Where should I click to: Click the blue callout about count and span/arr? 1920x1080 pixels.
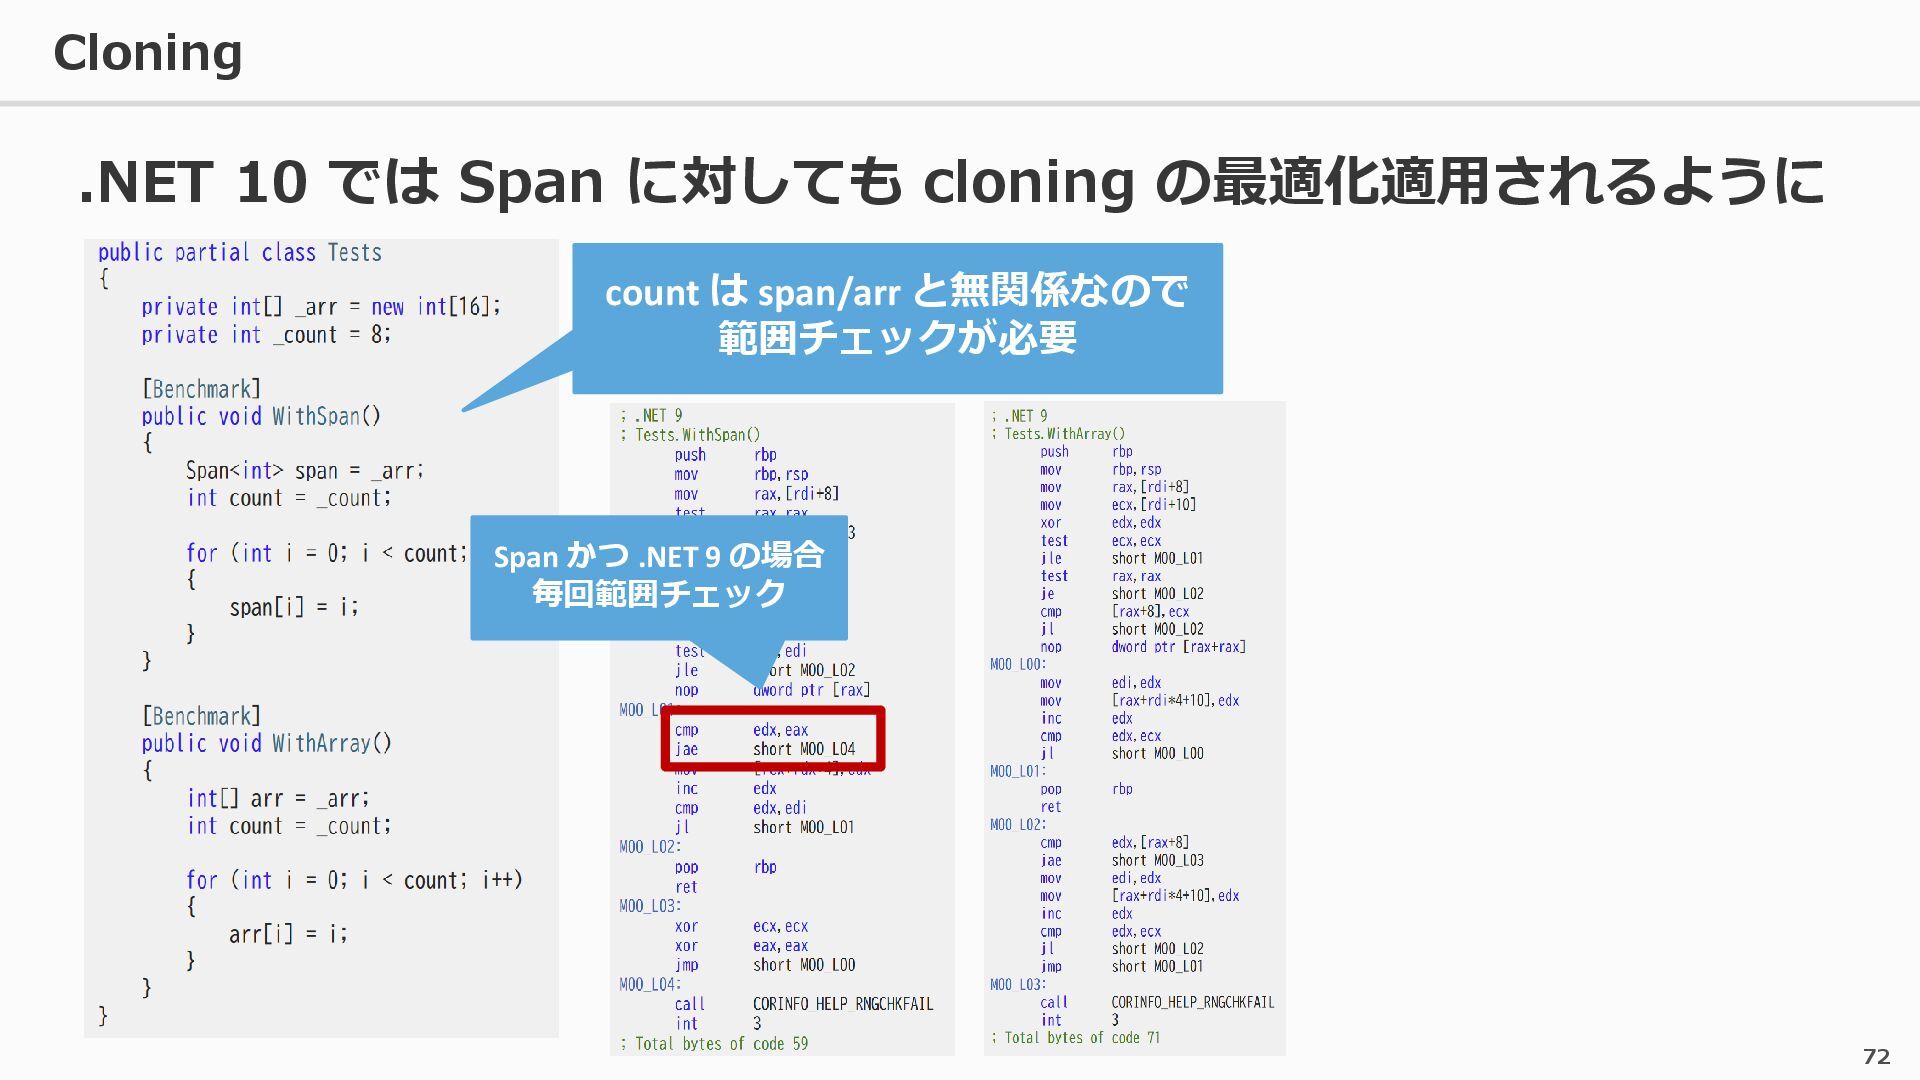[896, 316]
